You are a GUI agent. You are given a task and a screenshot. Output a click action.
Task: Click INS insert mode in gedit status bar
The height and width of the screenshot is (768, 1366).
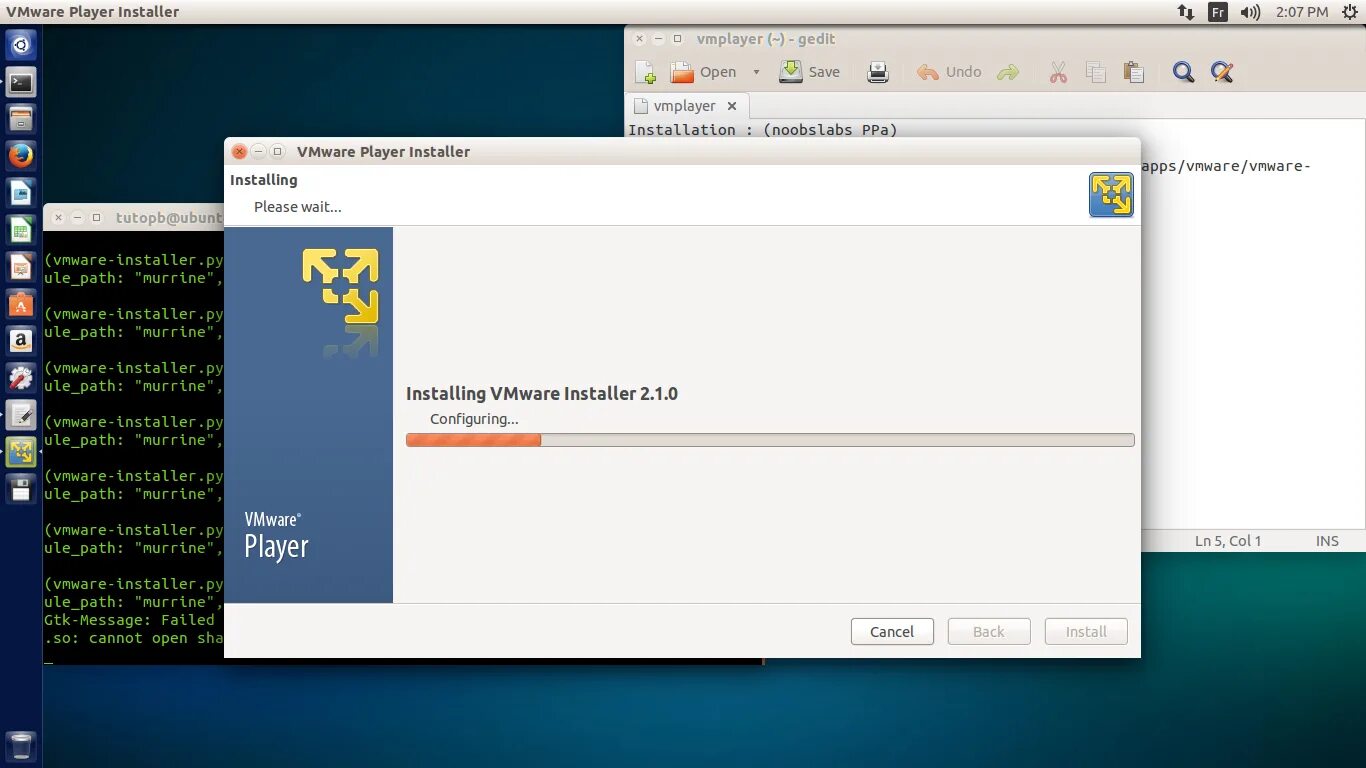(x=1327, y=541)
